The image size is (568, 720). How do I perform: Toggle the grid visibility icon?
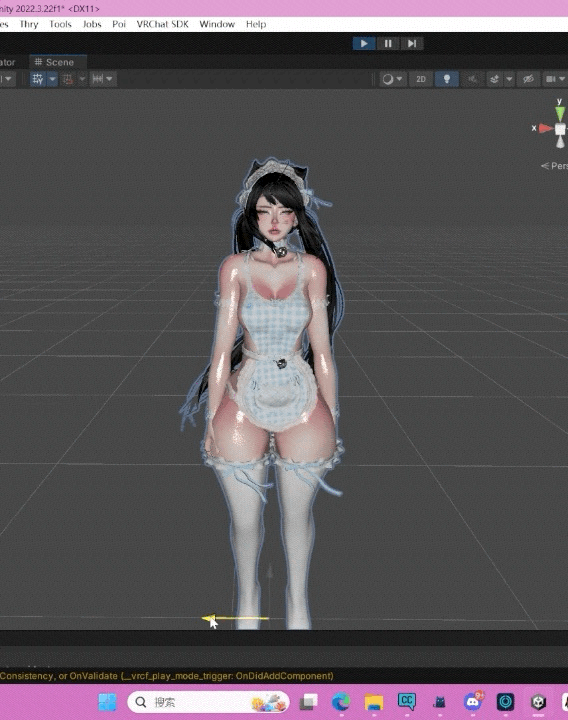38,79
